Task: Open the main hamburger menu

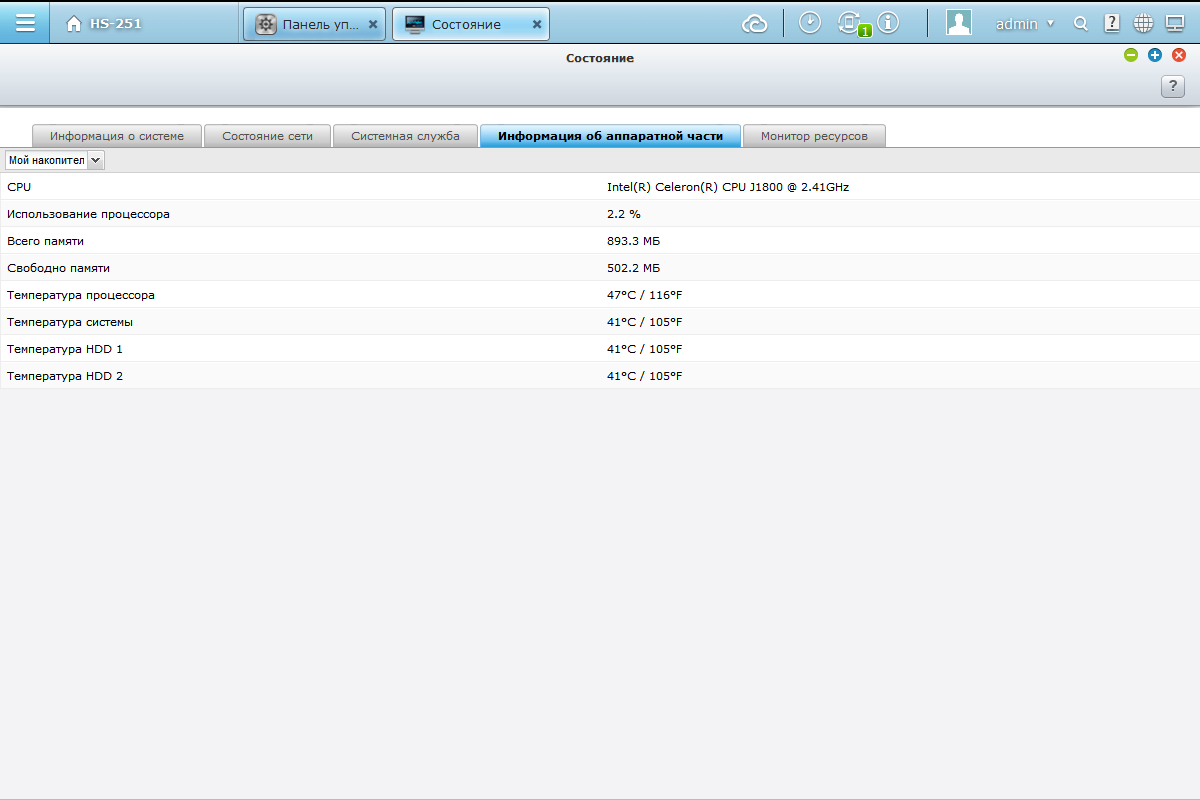Action: pos(25,23)
